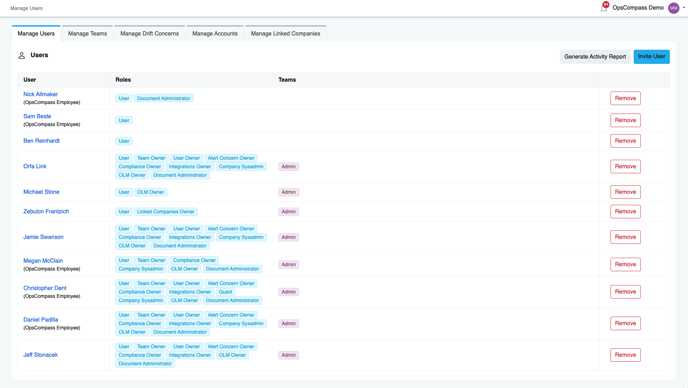This screenshot has height=388, width=688.
Task: Click the Users person icon
Action: 22,55
